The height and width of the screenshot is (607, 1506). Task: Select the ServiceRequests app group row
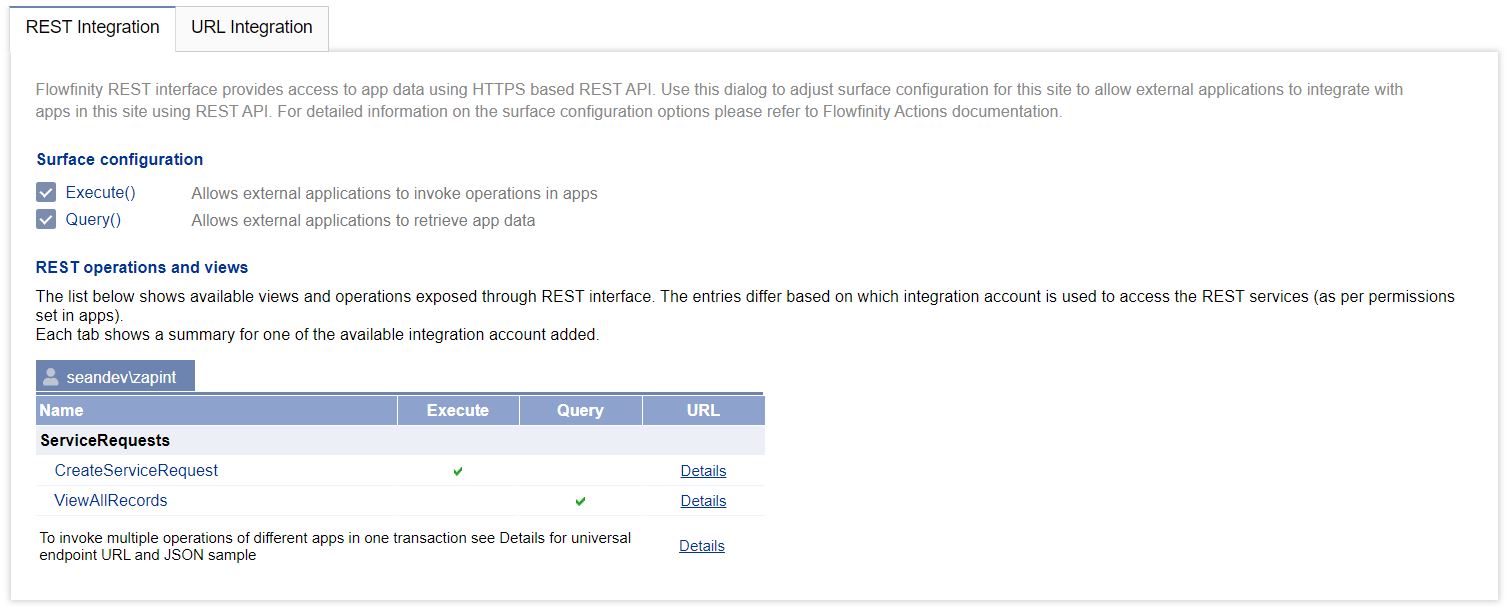105,440
